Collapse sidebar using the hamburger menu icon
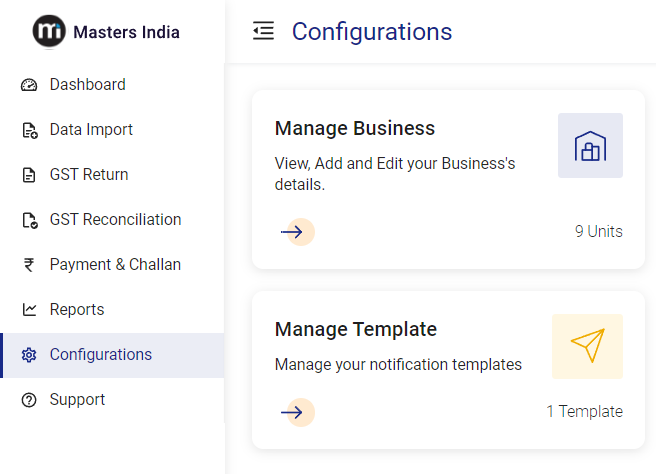Viewport: 656px width, 474px height. coord(264,32)
